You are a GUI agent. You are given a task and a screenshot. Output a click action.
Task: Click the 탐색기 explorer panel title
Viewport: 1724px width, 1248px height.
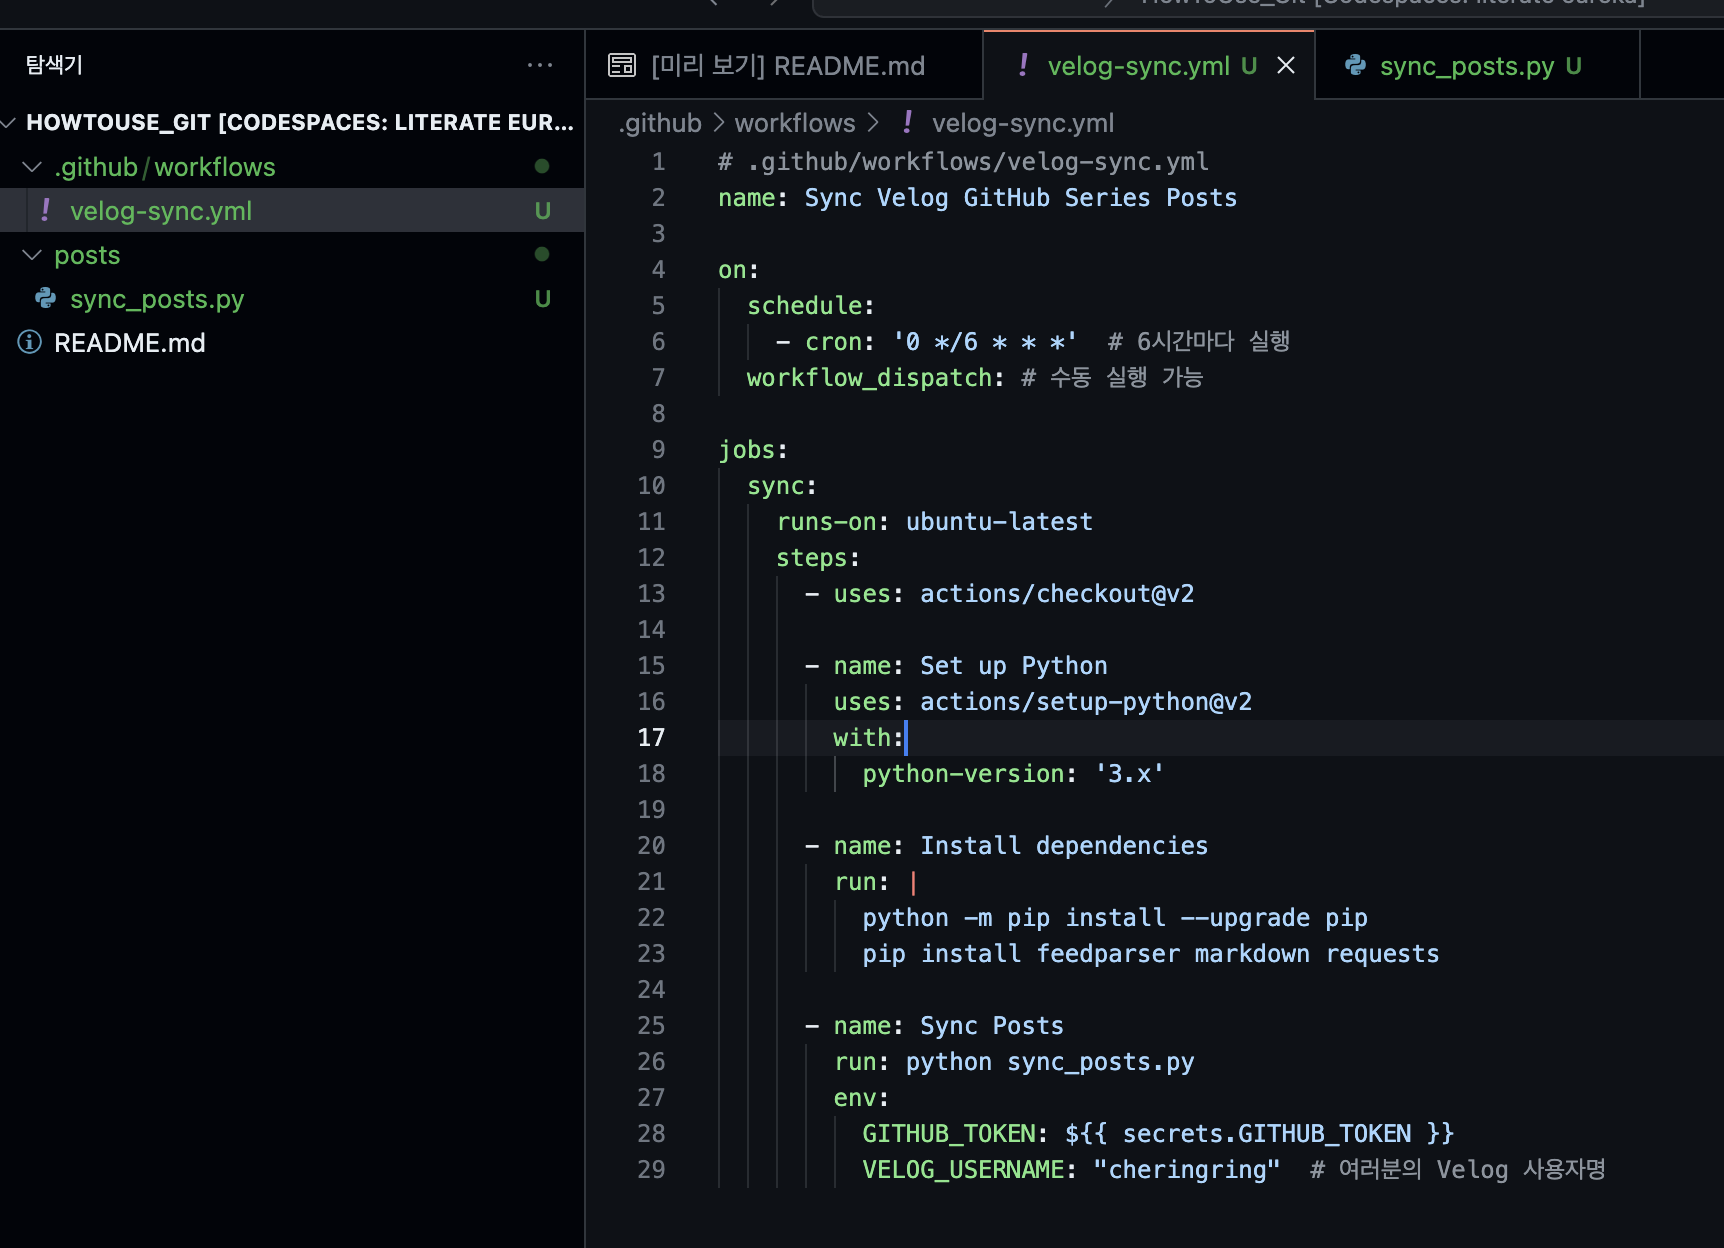[x=54, y=65]
